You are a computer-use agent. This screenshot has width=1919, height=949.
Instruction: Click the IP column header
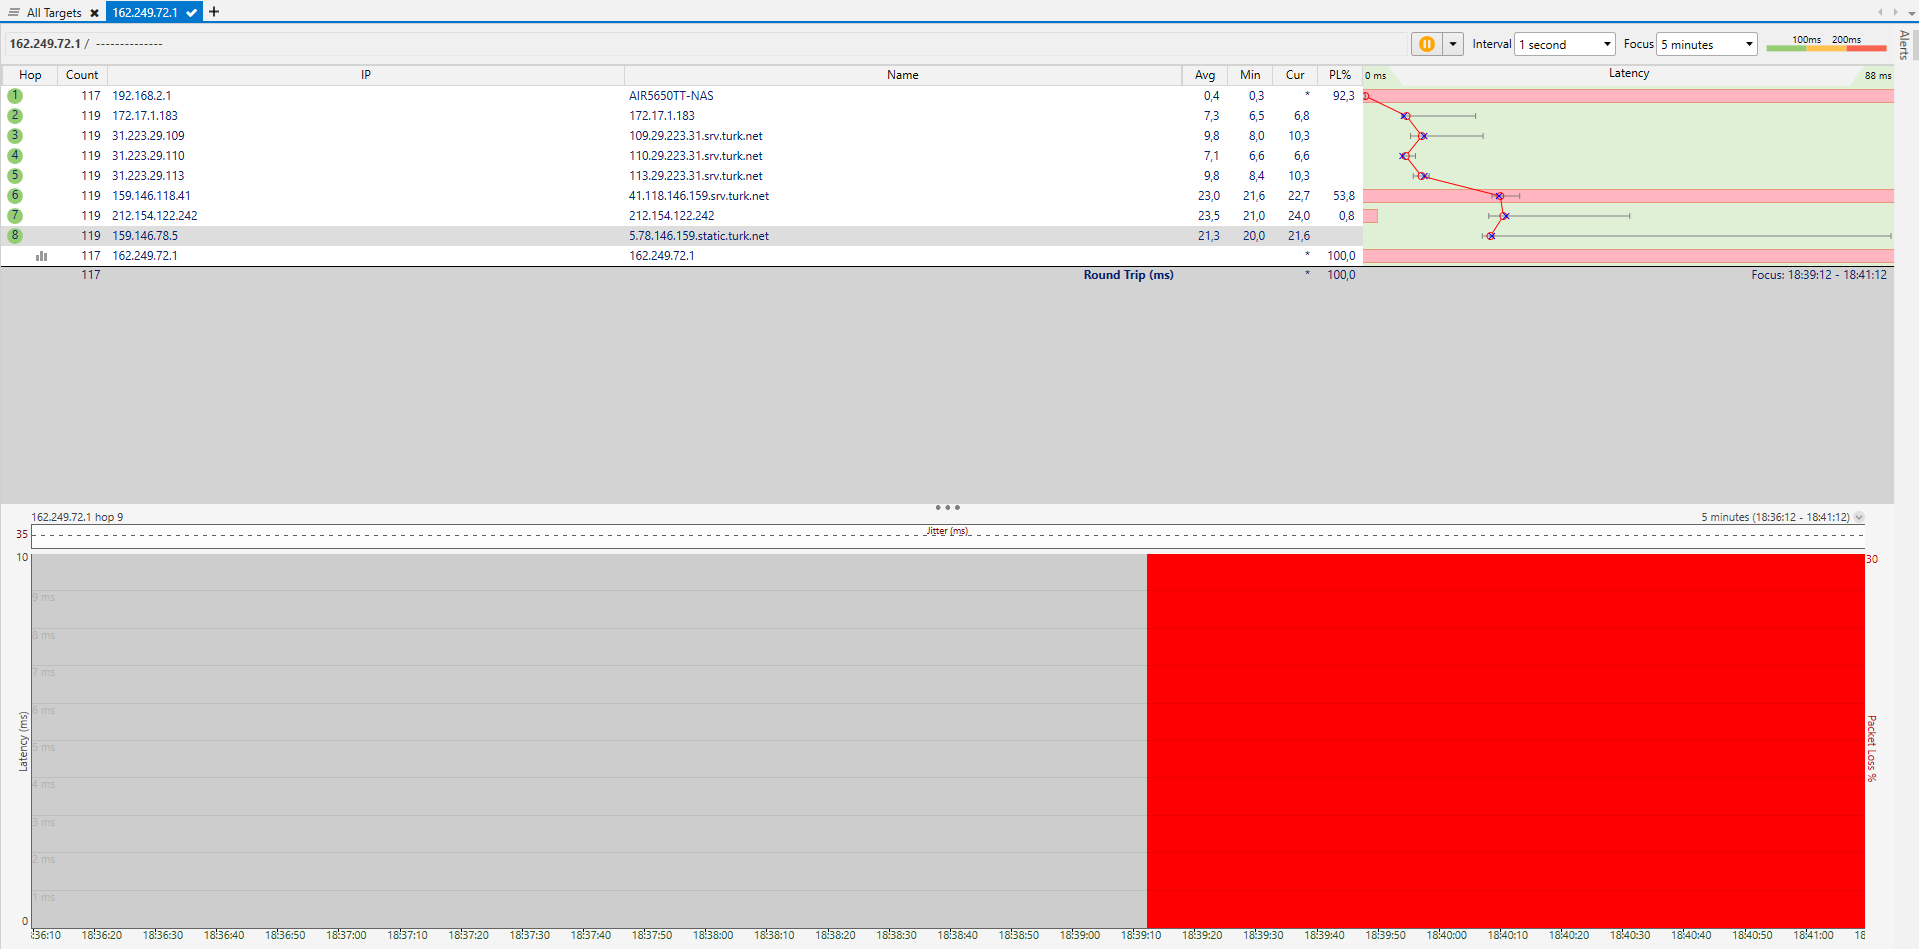point(366,75)
